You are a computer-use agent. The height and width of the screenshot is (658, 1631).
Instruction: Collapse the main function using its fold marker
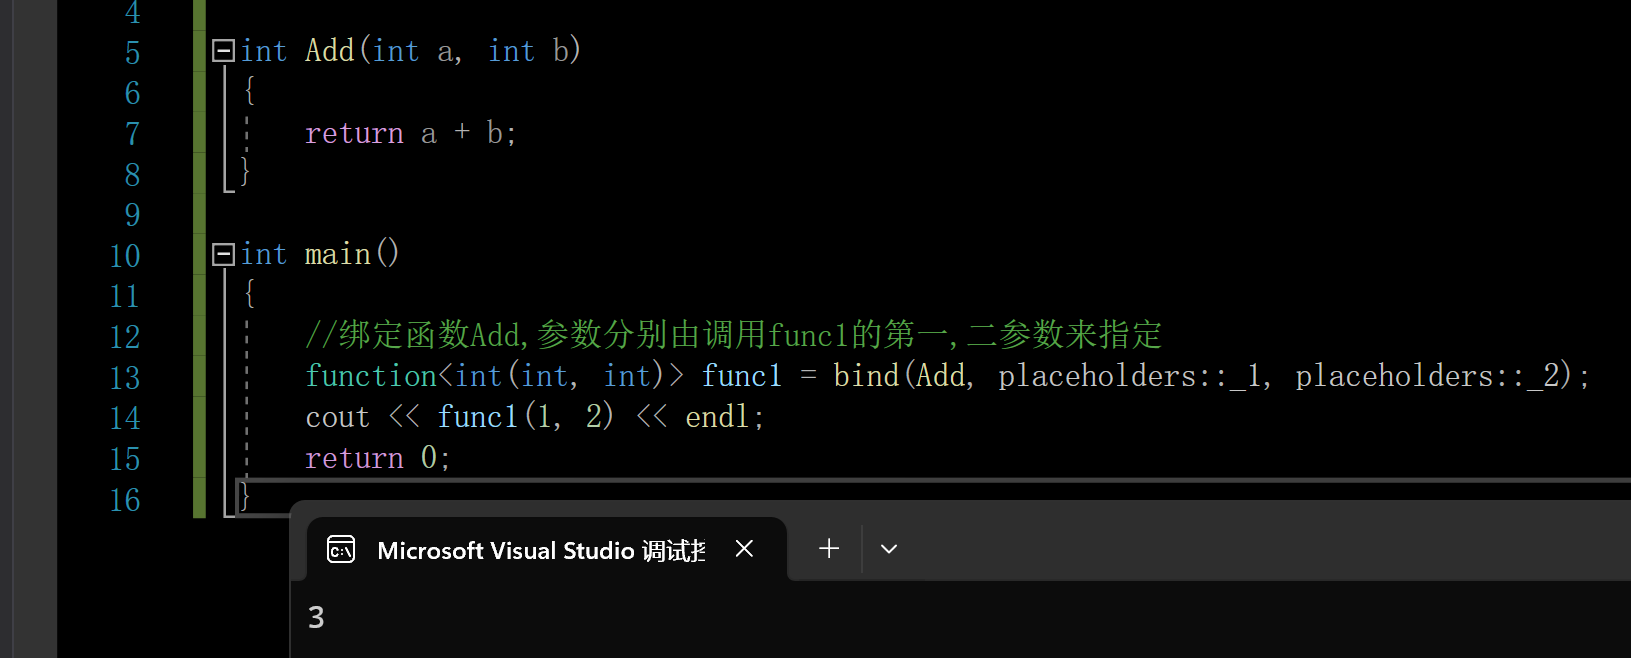(222, 254)
